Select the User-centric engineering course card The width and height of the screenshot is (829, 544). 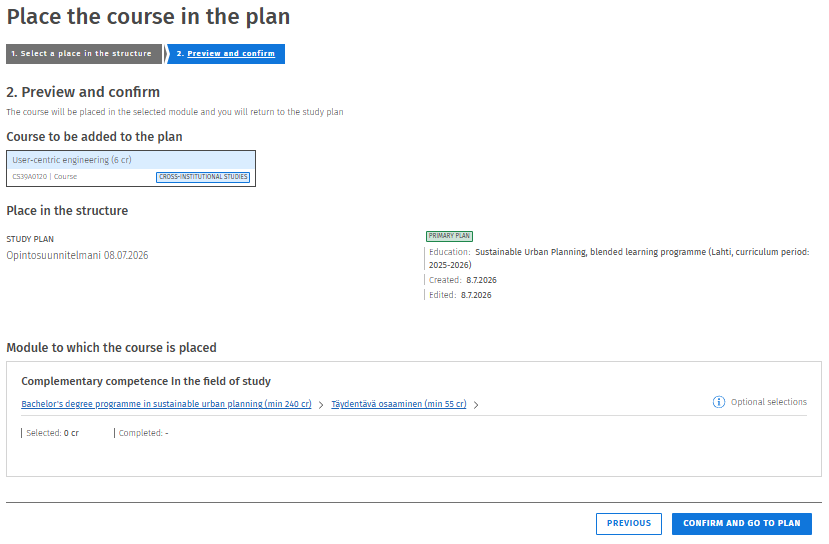pos(131,168)
